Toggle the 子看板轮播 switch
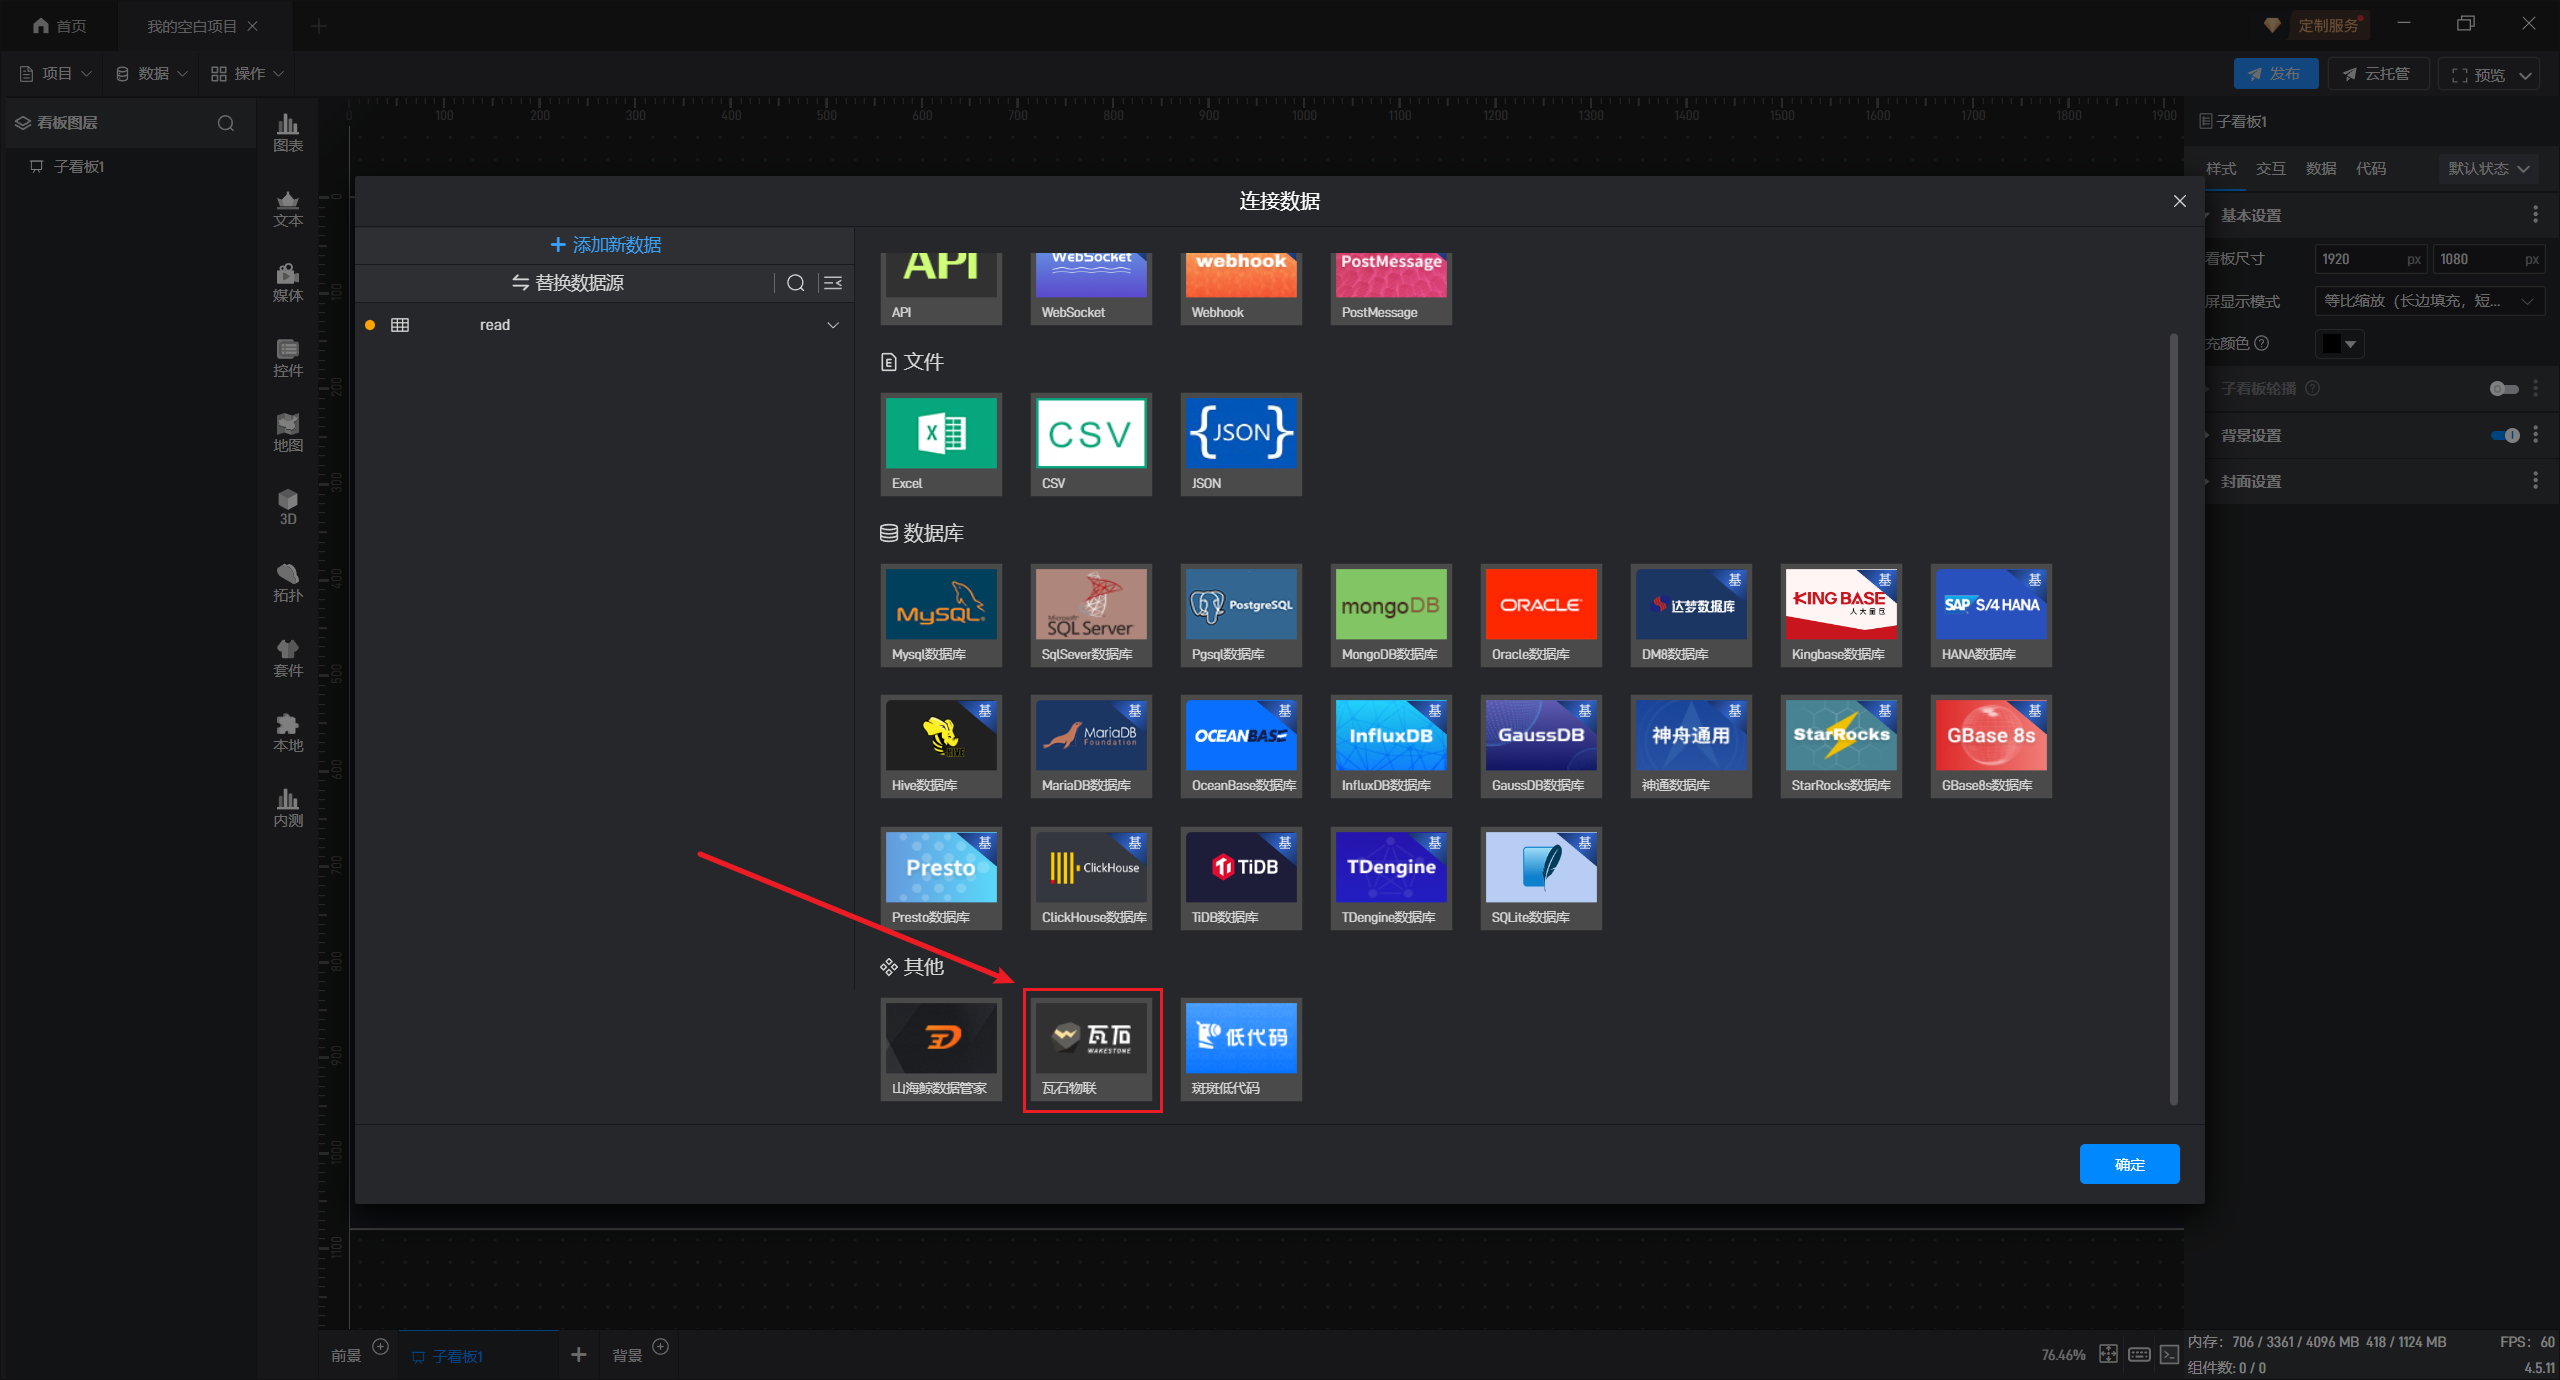 tap(2504, 389)
